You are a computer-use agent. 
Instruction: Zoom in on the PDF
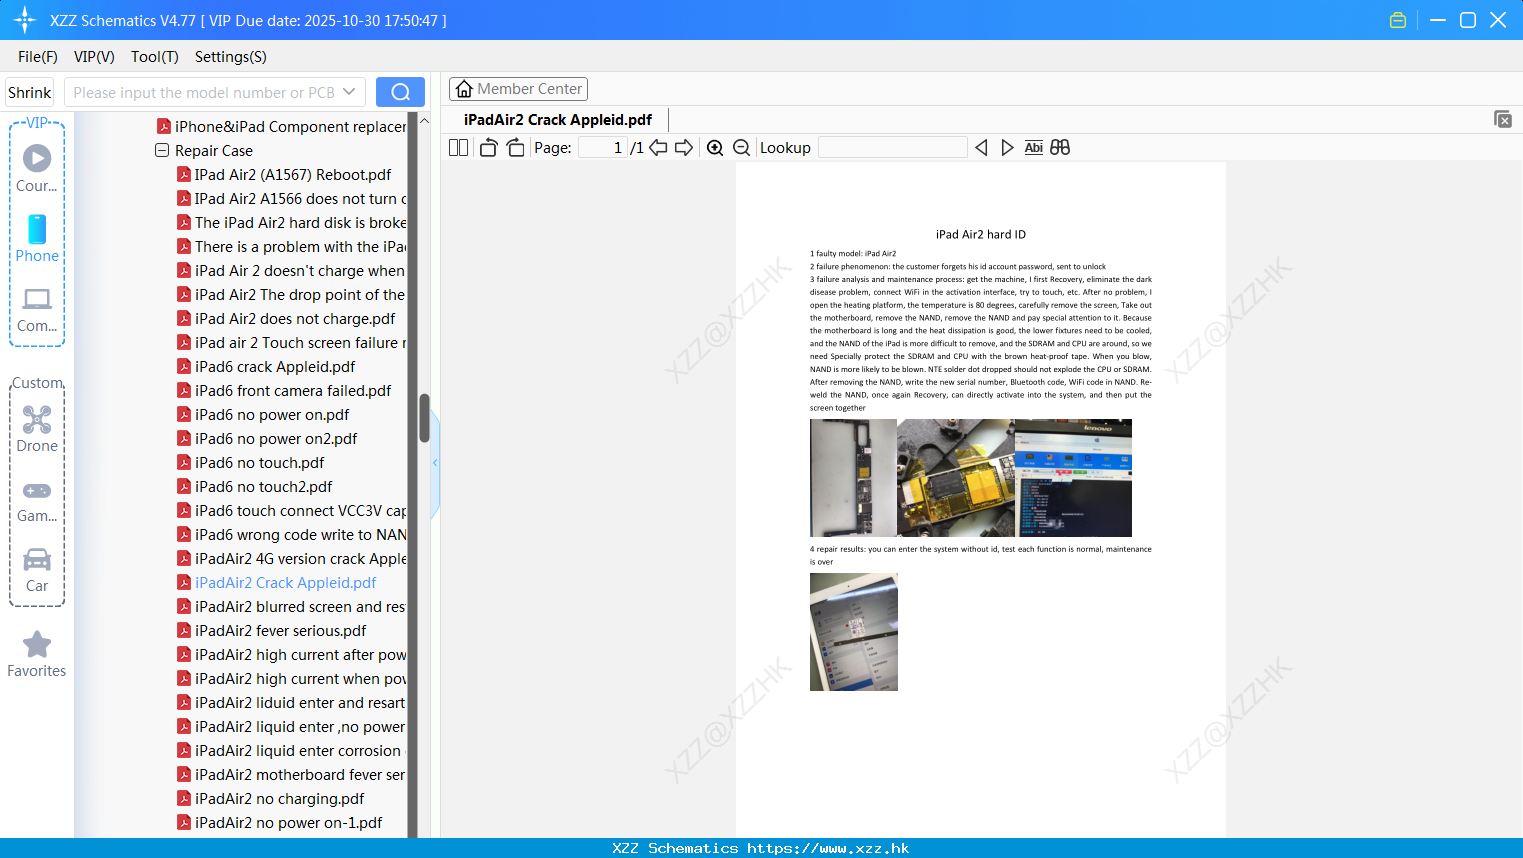(715, 147)
